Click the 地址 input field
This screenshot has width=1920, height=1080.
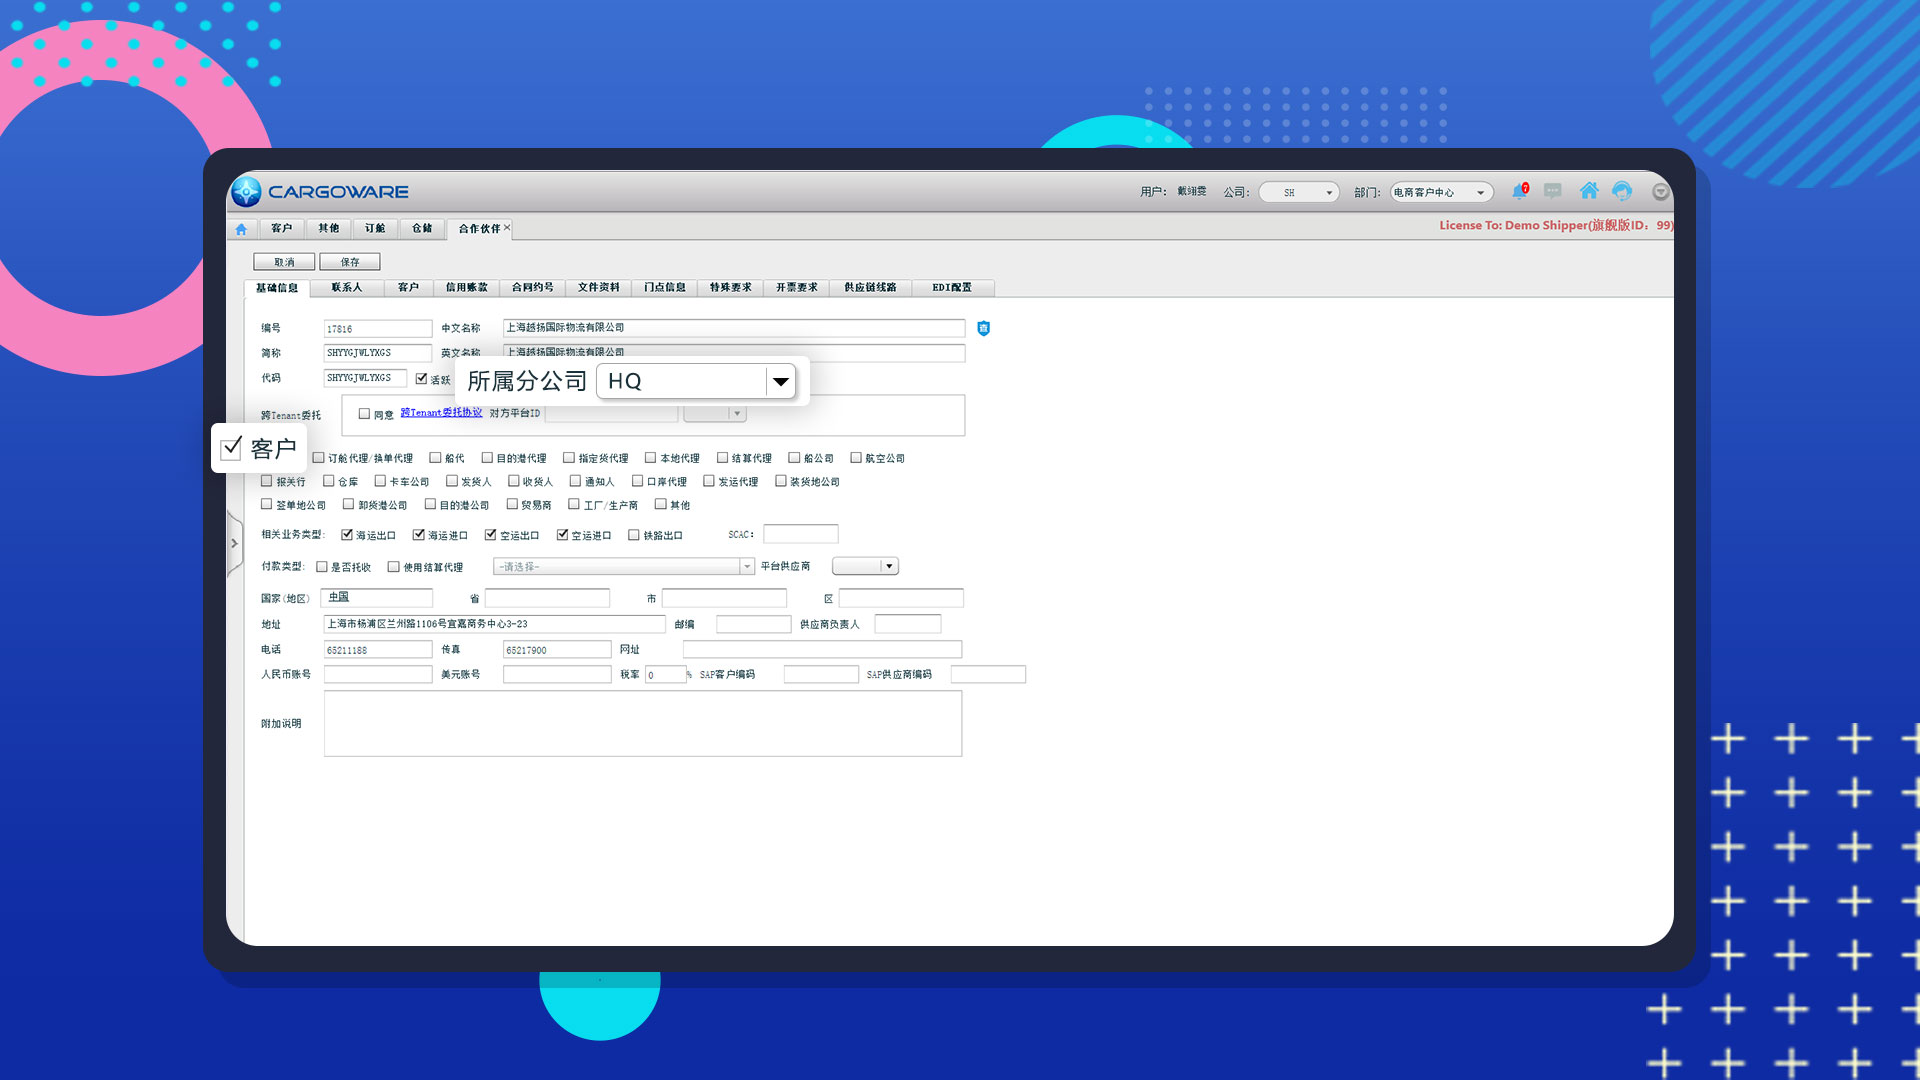click(x=495, y=624)
